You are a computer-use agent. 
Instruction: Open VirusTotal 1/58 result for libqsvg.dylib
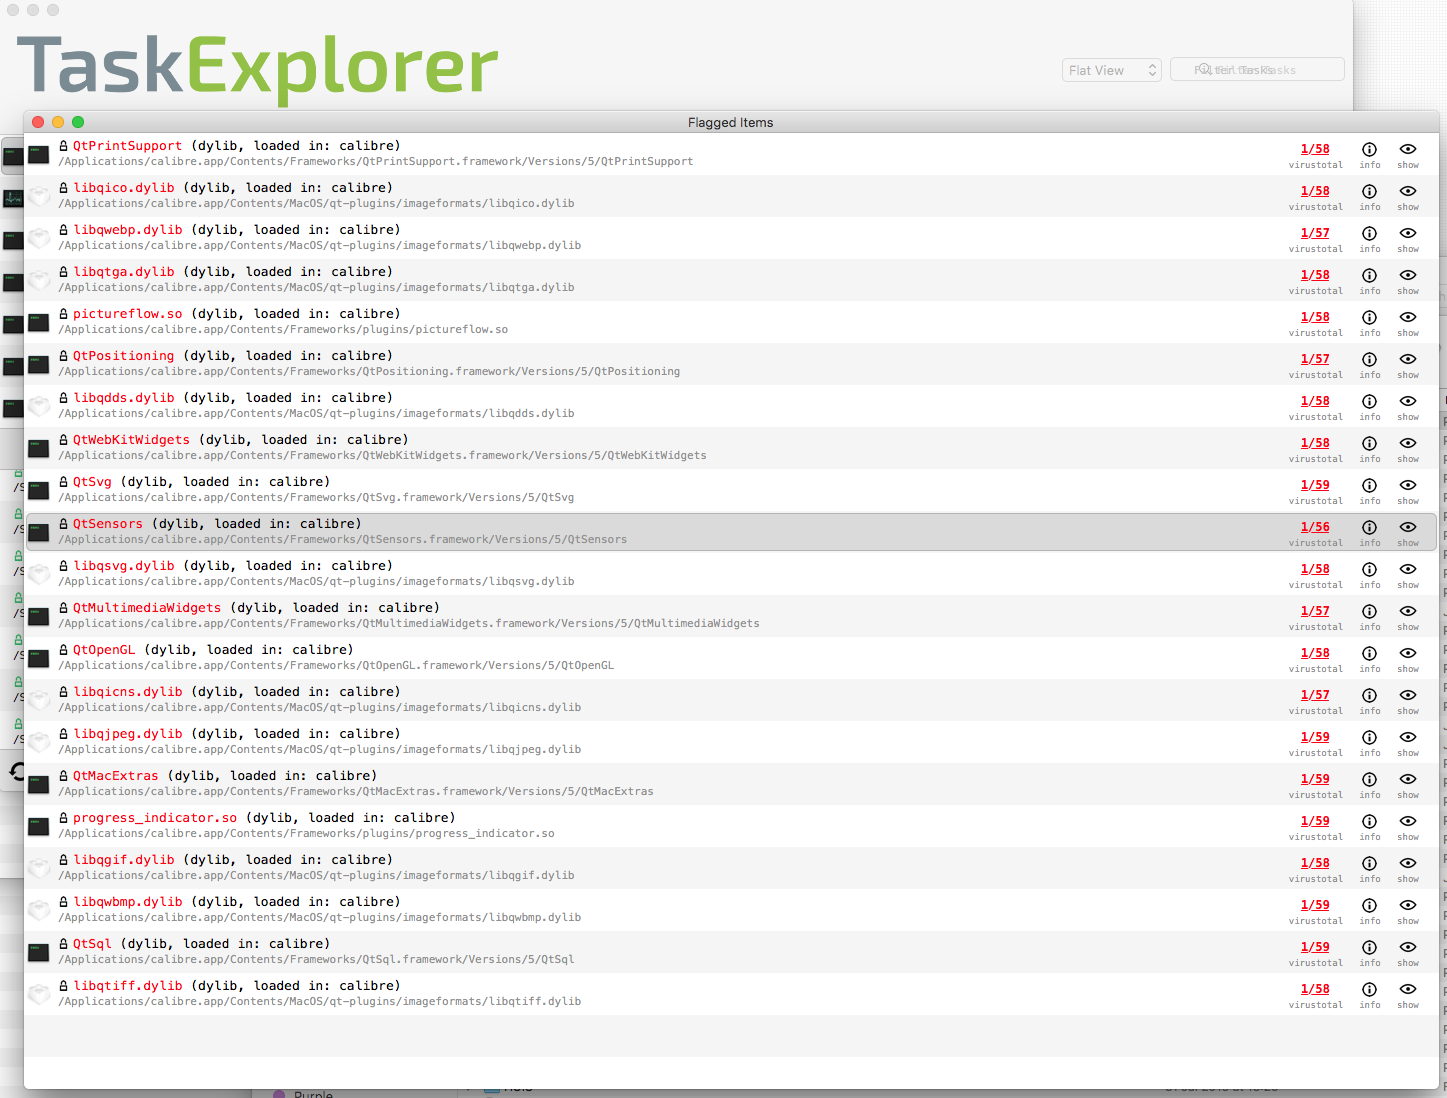(x=1315, y=569)
